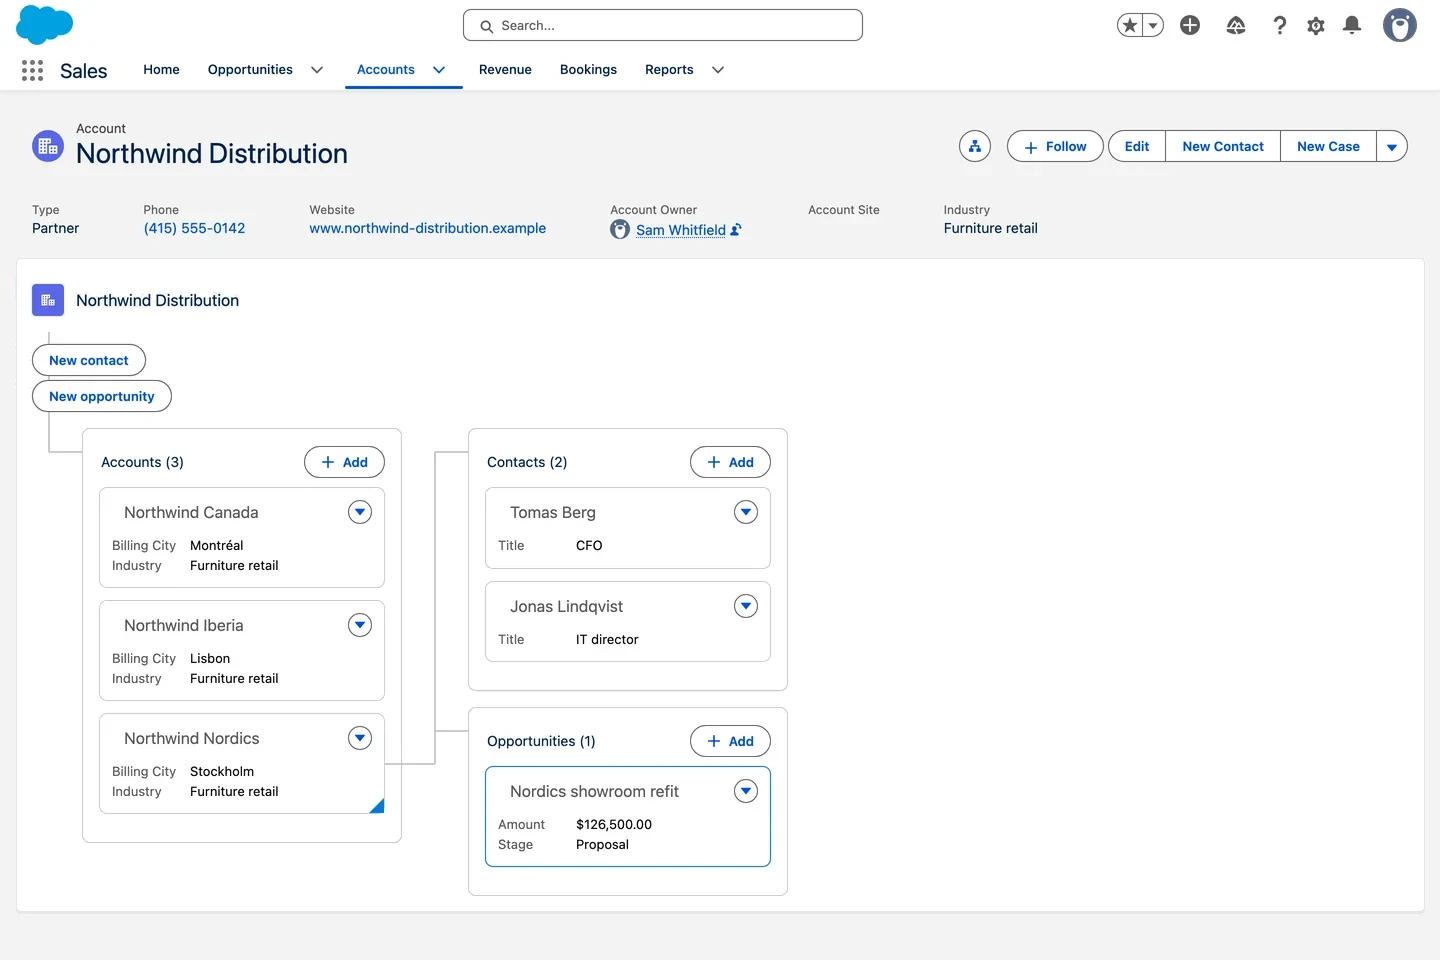Open Favorites star icon
1440x960 pixels.
[1130, 25]
